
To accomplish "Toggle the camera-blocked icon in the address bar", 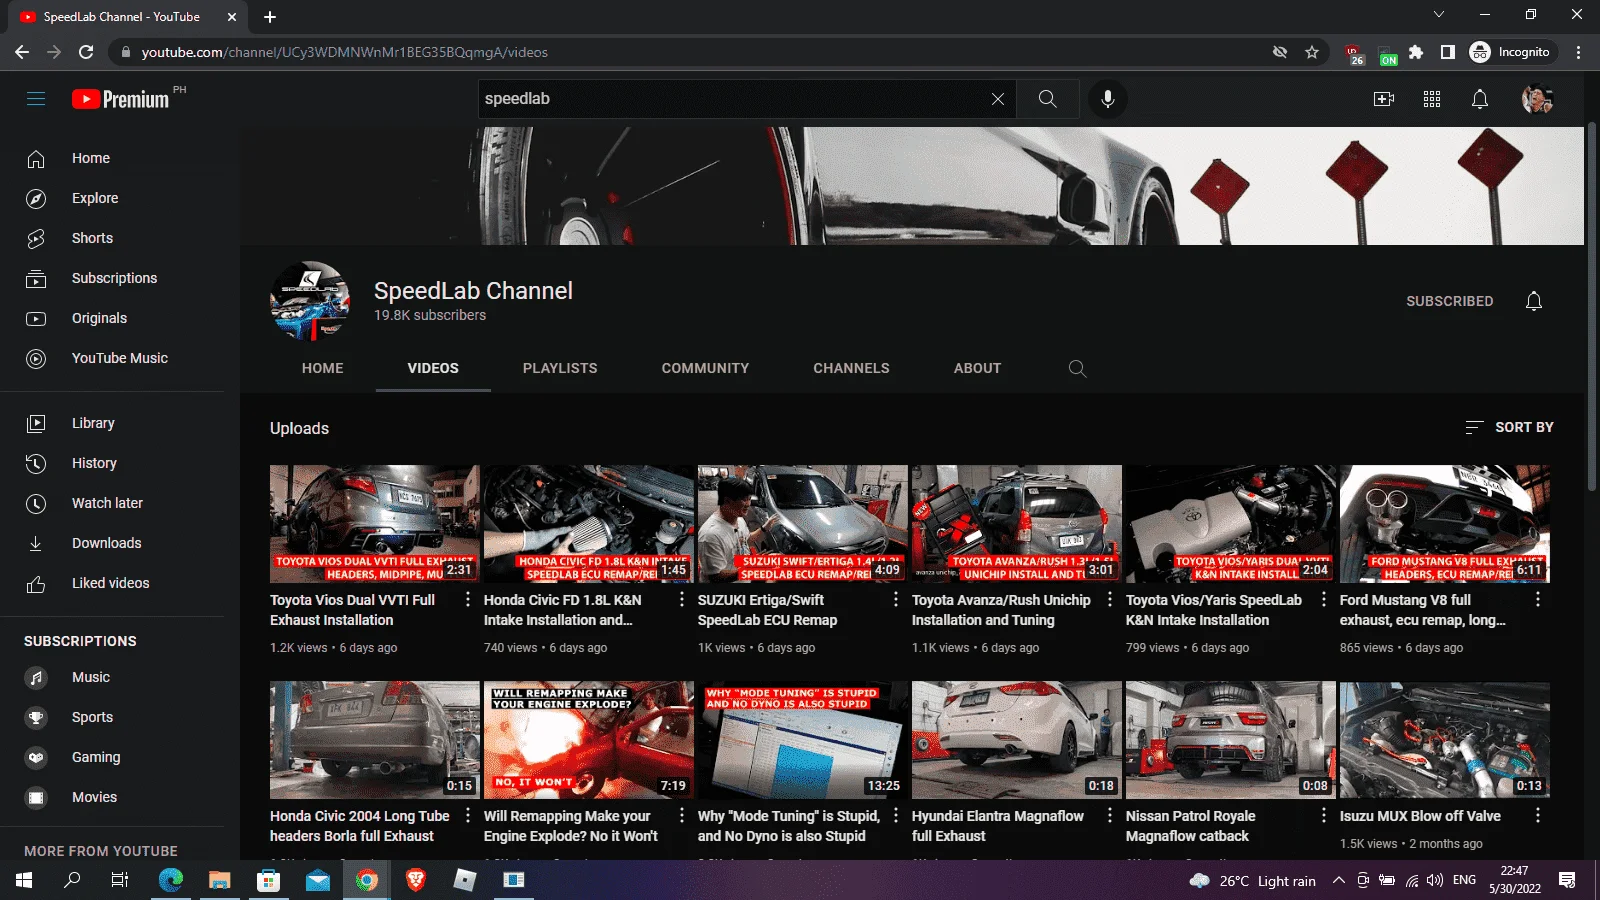I will (1279, 52).
